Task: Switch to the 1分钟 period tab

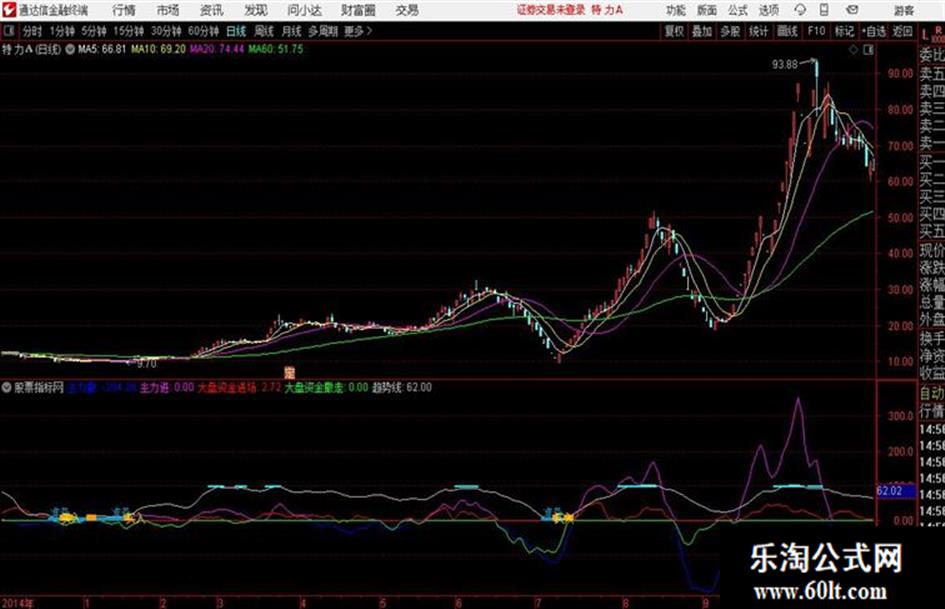Action: point(61,31)
